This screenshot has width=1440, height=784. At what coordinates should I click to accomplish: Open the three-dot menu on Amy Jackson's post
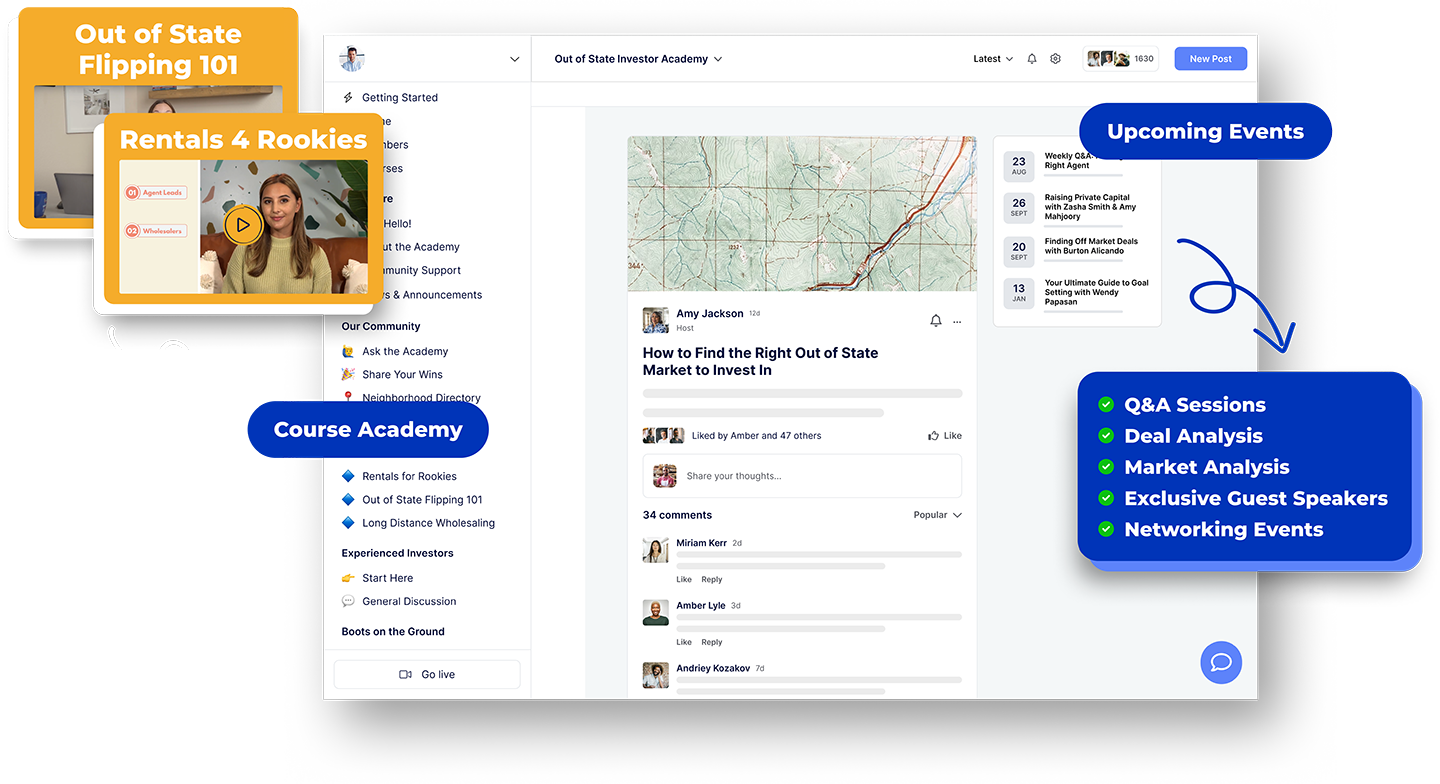click(x=957, y=322)
